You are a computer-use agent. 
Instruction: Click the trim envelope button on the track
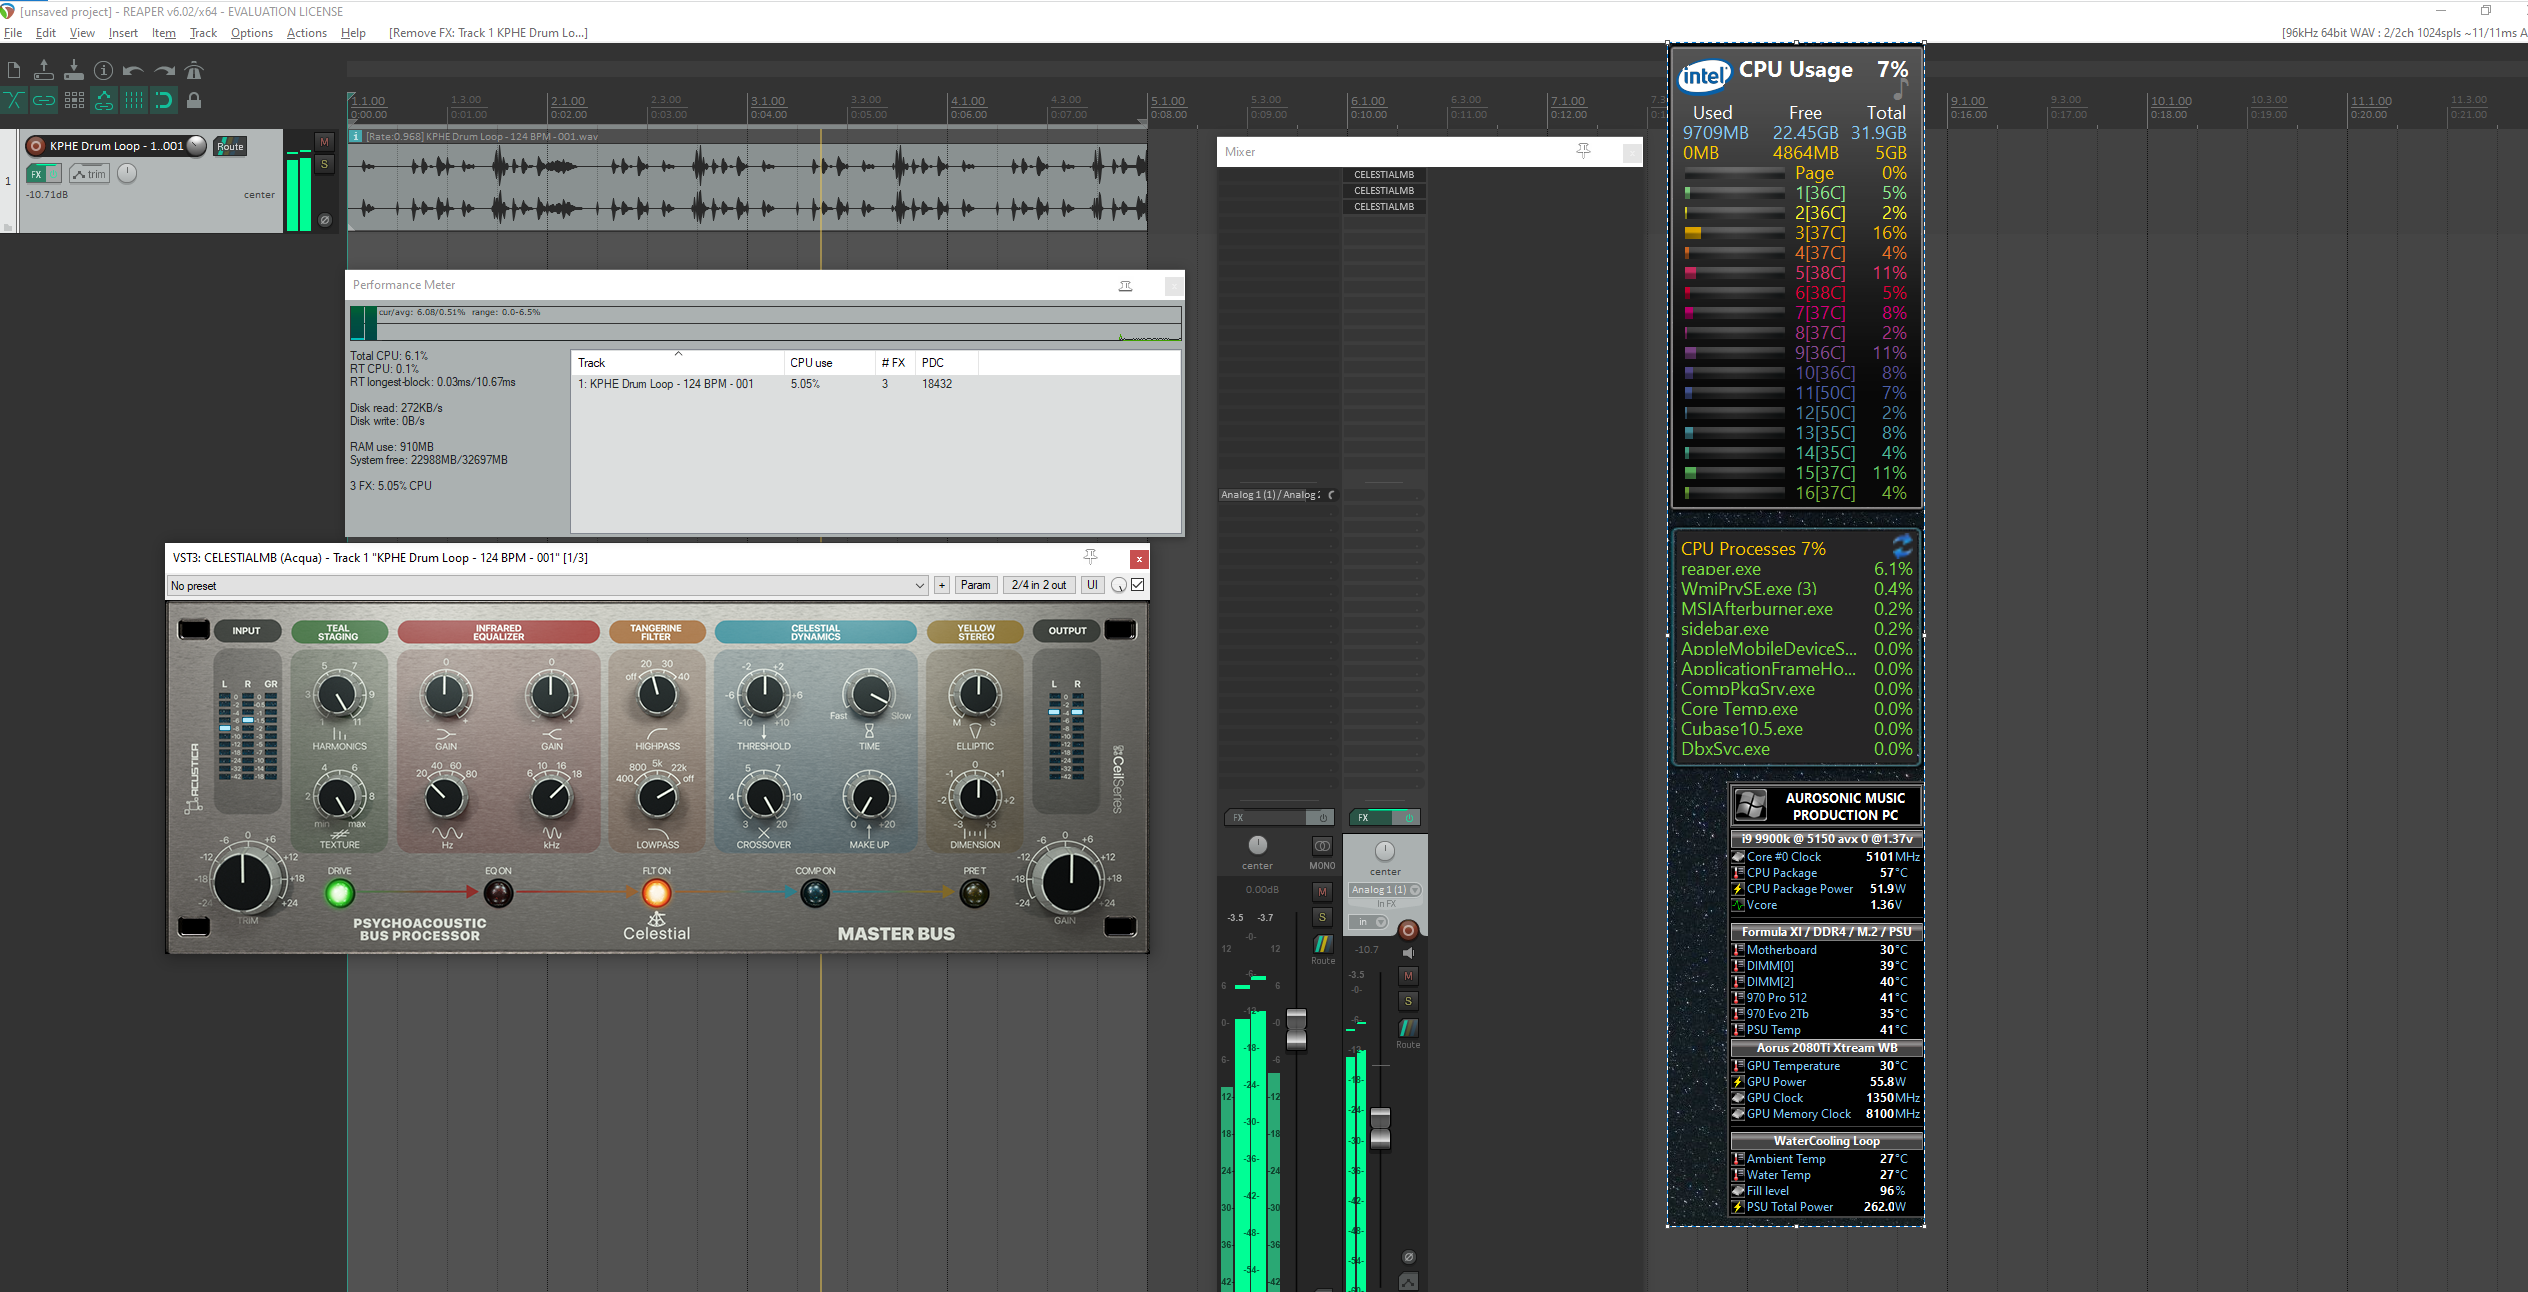tap(90, 174)
